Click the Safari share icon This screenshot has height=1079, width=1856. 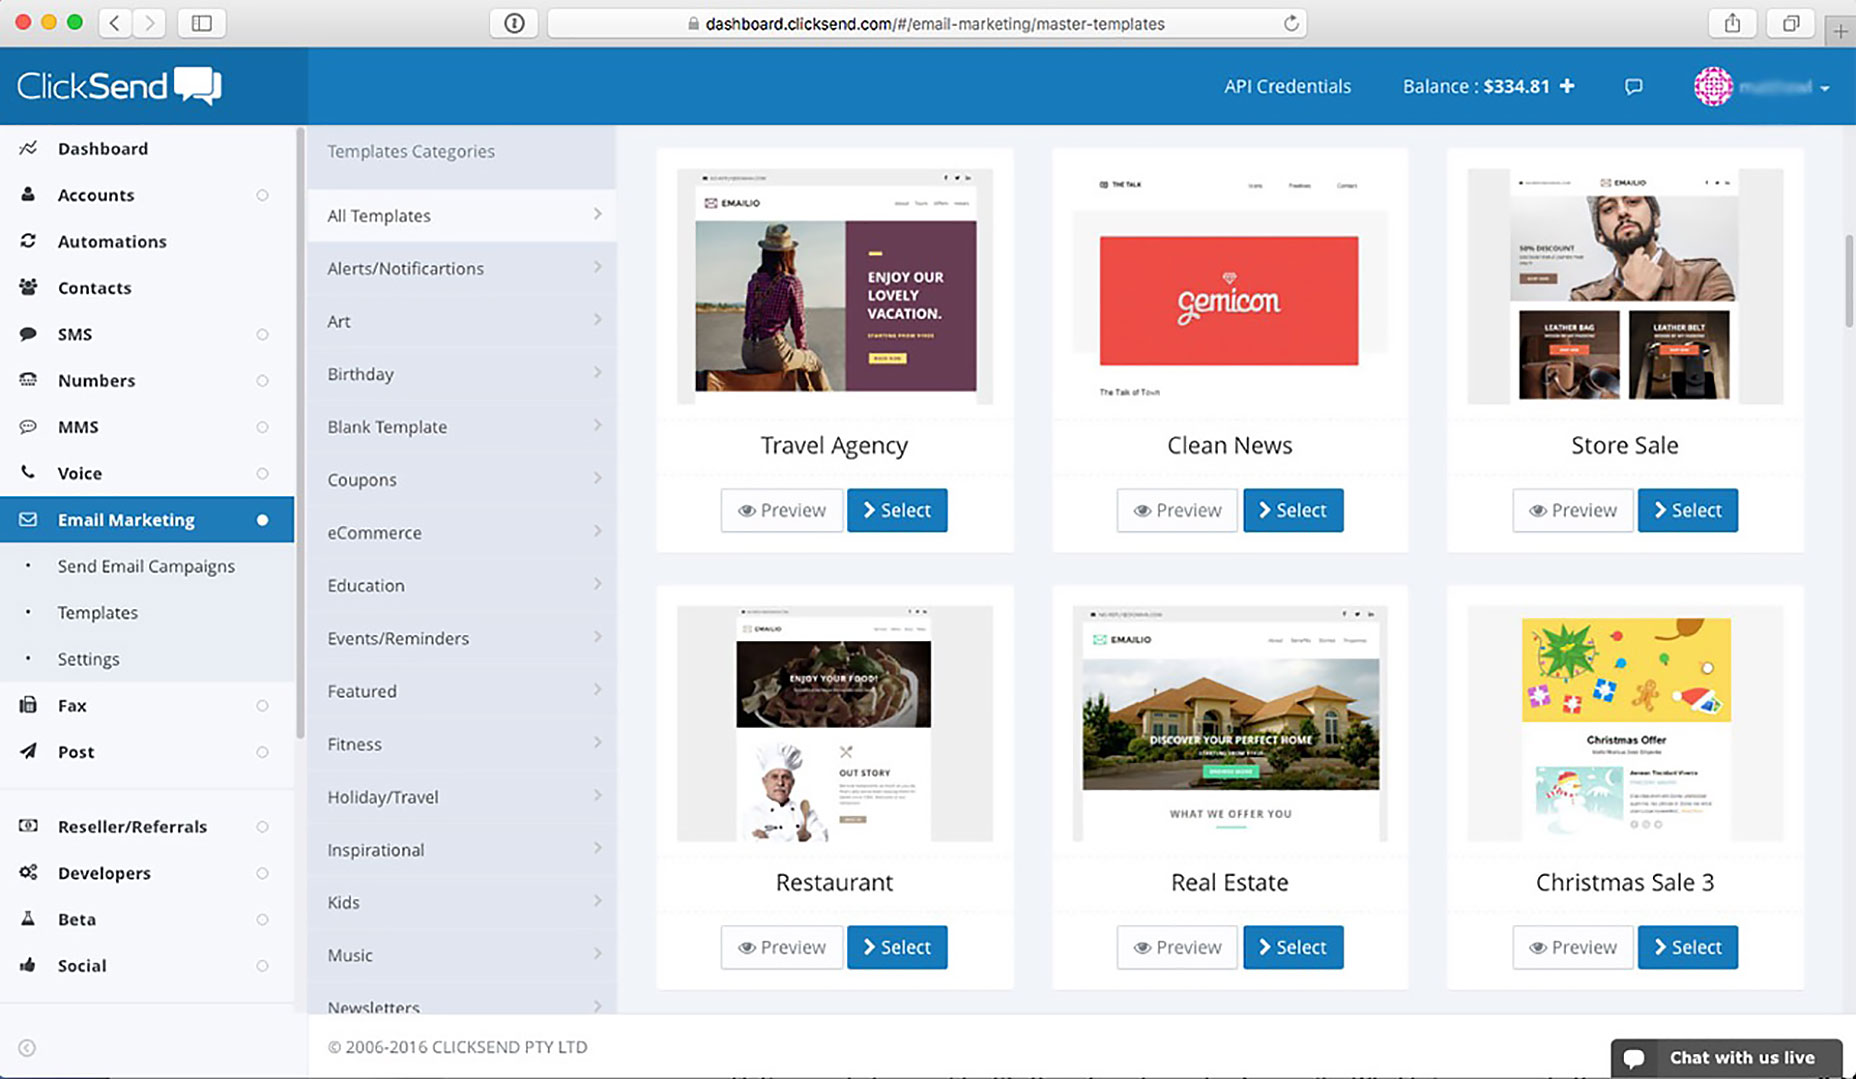(x=1732, y=23)
